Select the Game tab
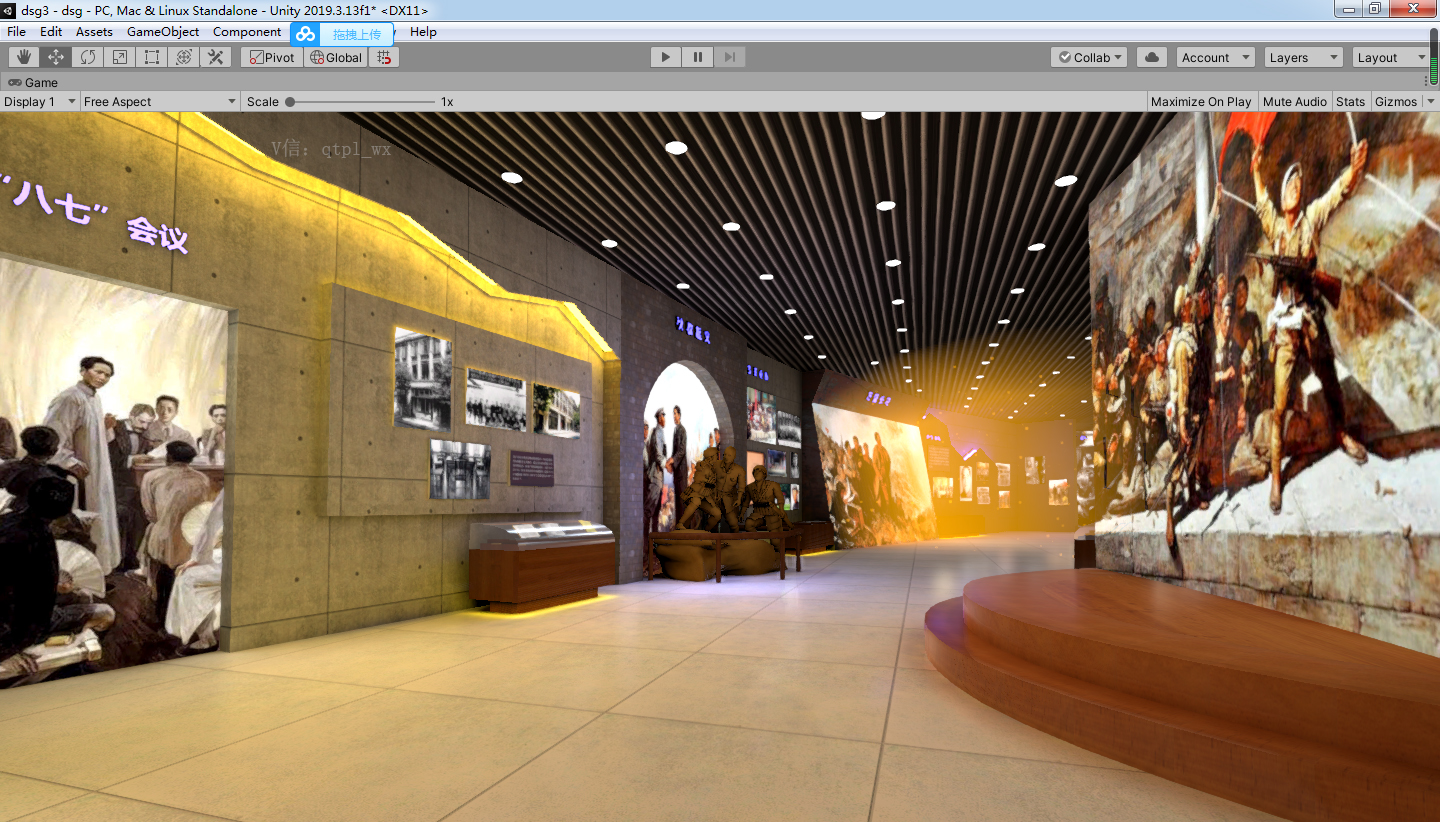1440x822 pixels. 33,82
